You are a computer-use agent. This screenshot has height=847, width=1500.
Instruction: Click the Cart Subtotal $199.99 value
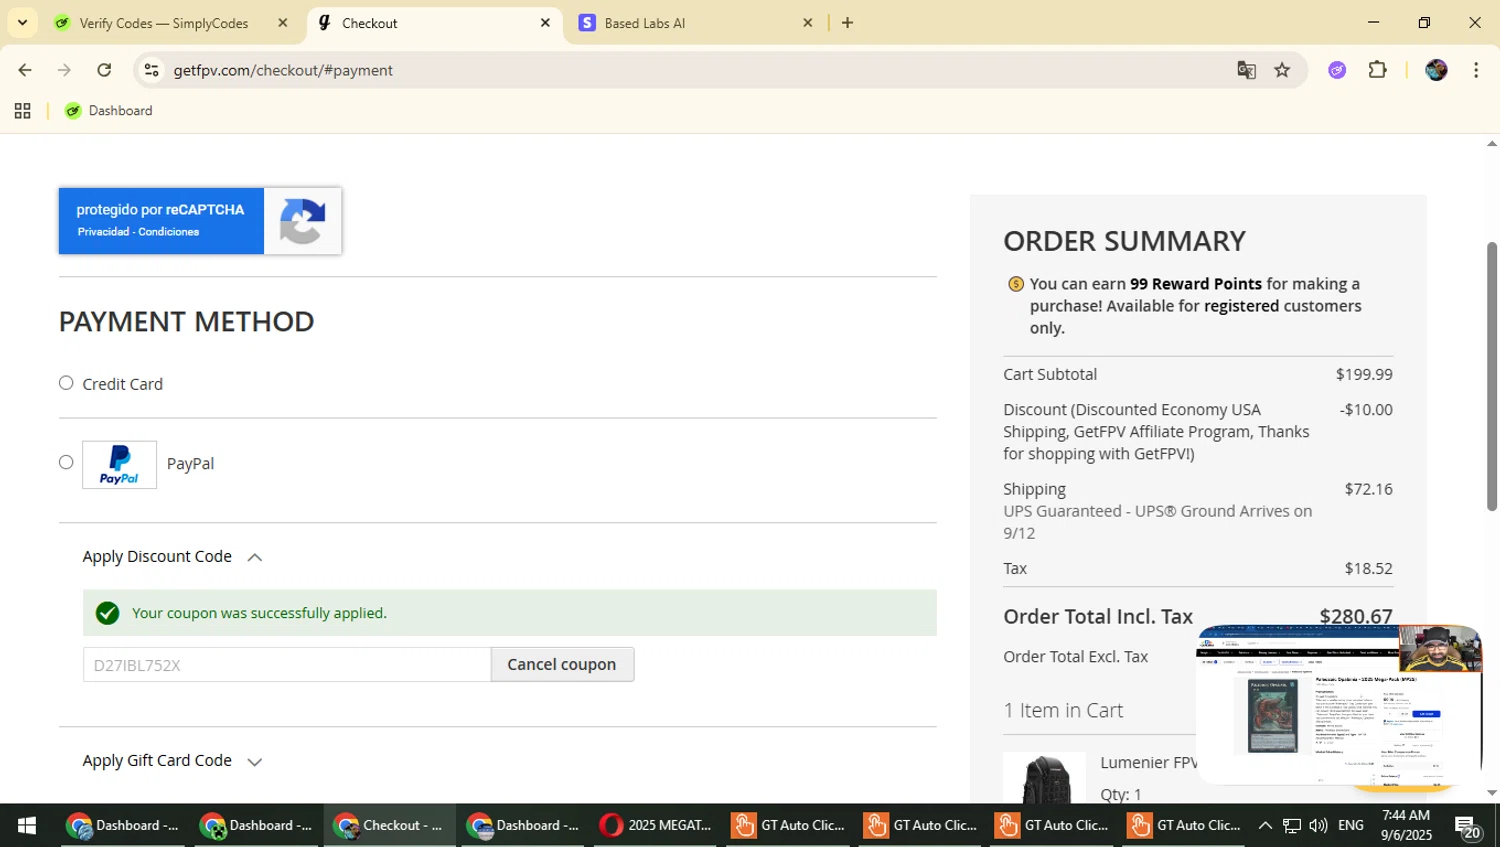click(x=1364, y=374)
